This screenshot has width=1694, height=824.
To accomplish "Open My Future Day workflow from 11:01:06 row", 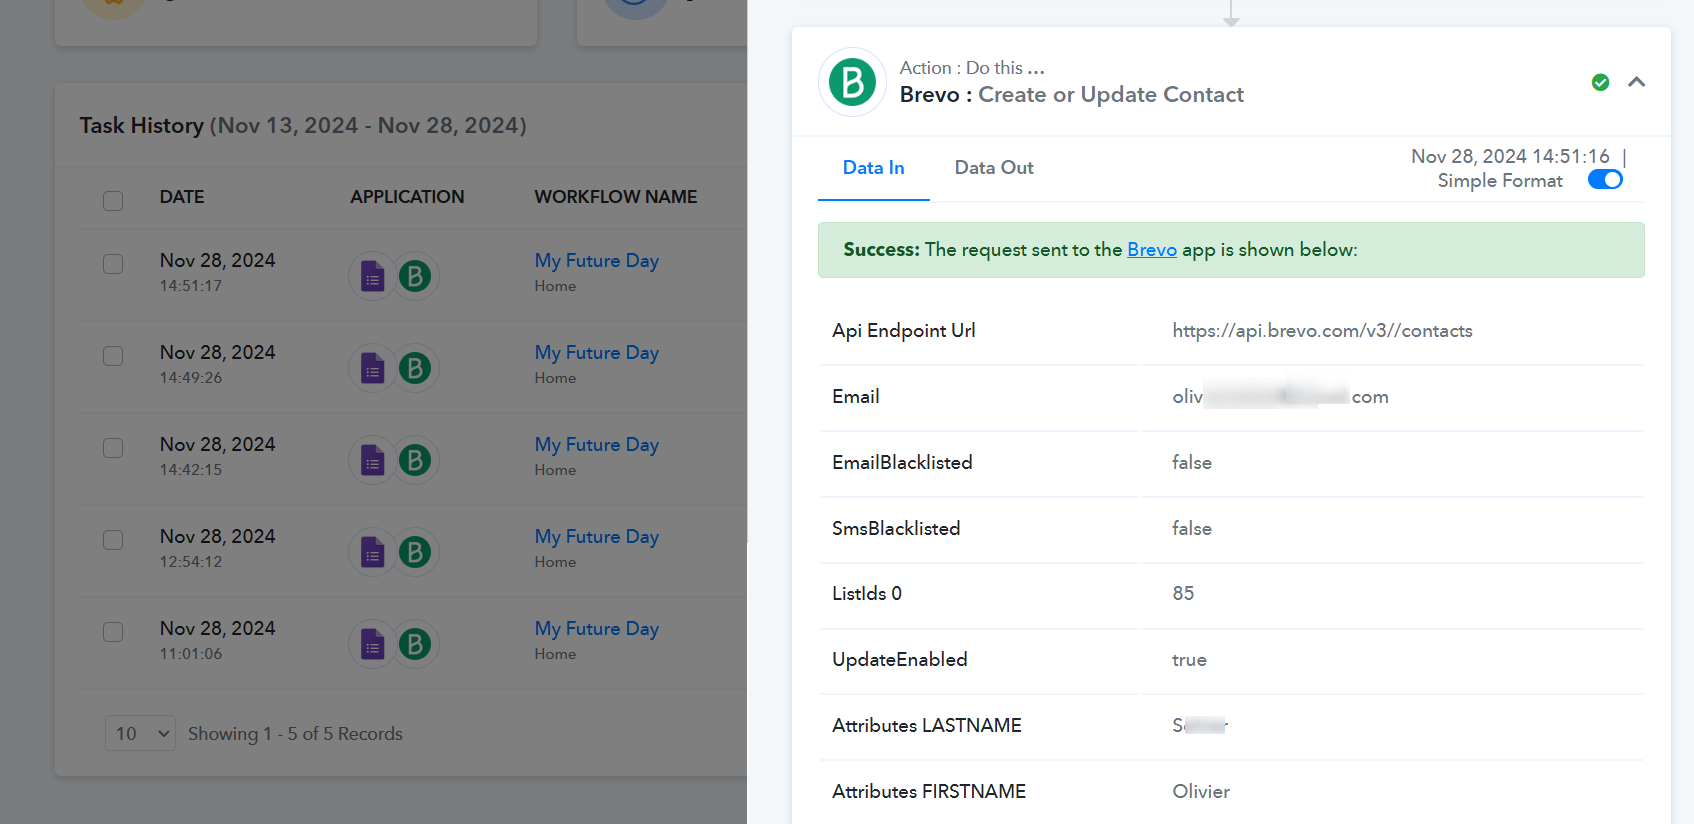I will click(596, 629).
